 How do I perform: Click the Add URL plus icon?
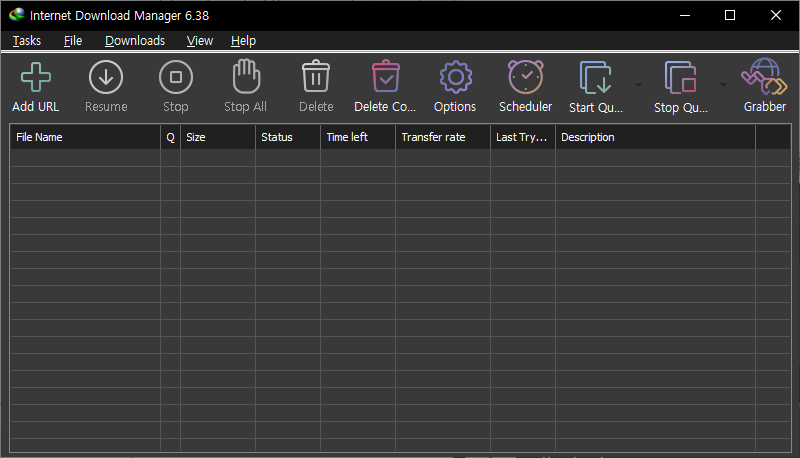(x=36, y=77)
